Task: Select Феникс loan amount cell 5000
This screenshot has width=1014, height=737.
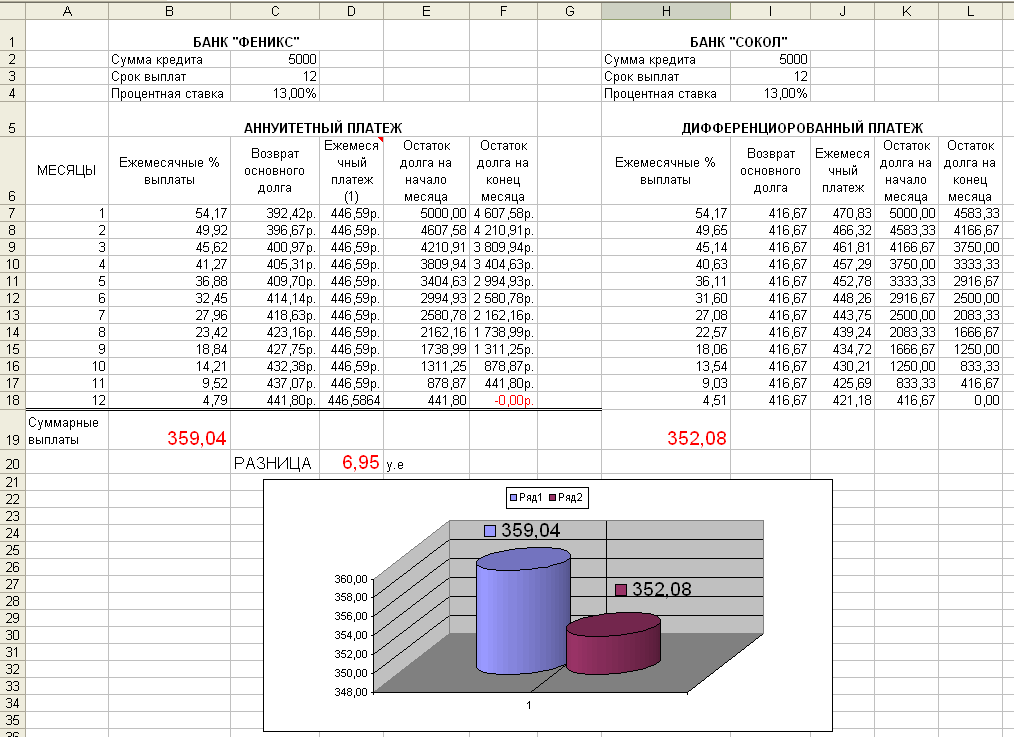Action: (x=275, y=59)
